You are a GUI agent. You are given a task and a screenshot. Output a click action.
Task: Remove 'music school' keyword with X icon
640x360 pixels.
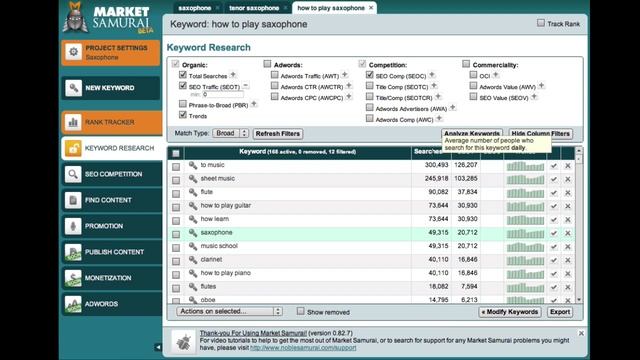(568, 247)
